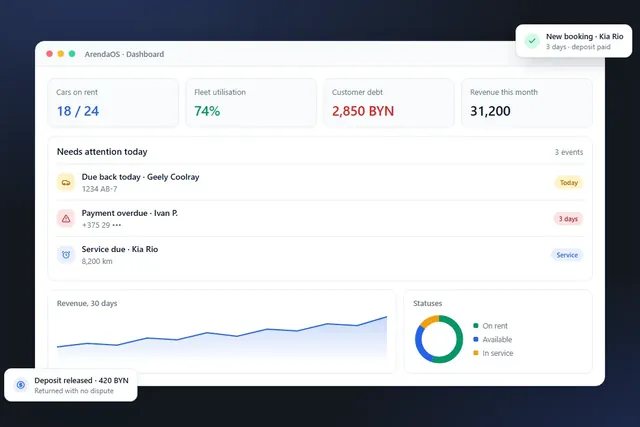This screenshot has height=427, width=640.
Task: Click the '2,850 BYN' debt value
Action: coord(363,111)
